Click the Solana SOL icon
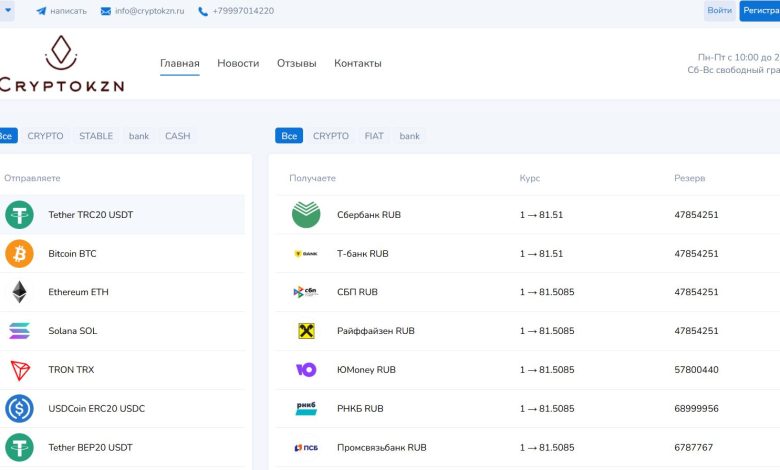This screenshot has width=780, height=470. click(x=19, y=331)
